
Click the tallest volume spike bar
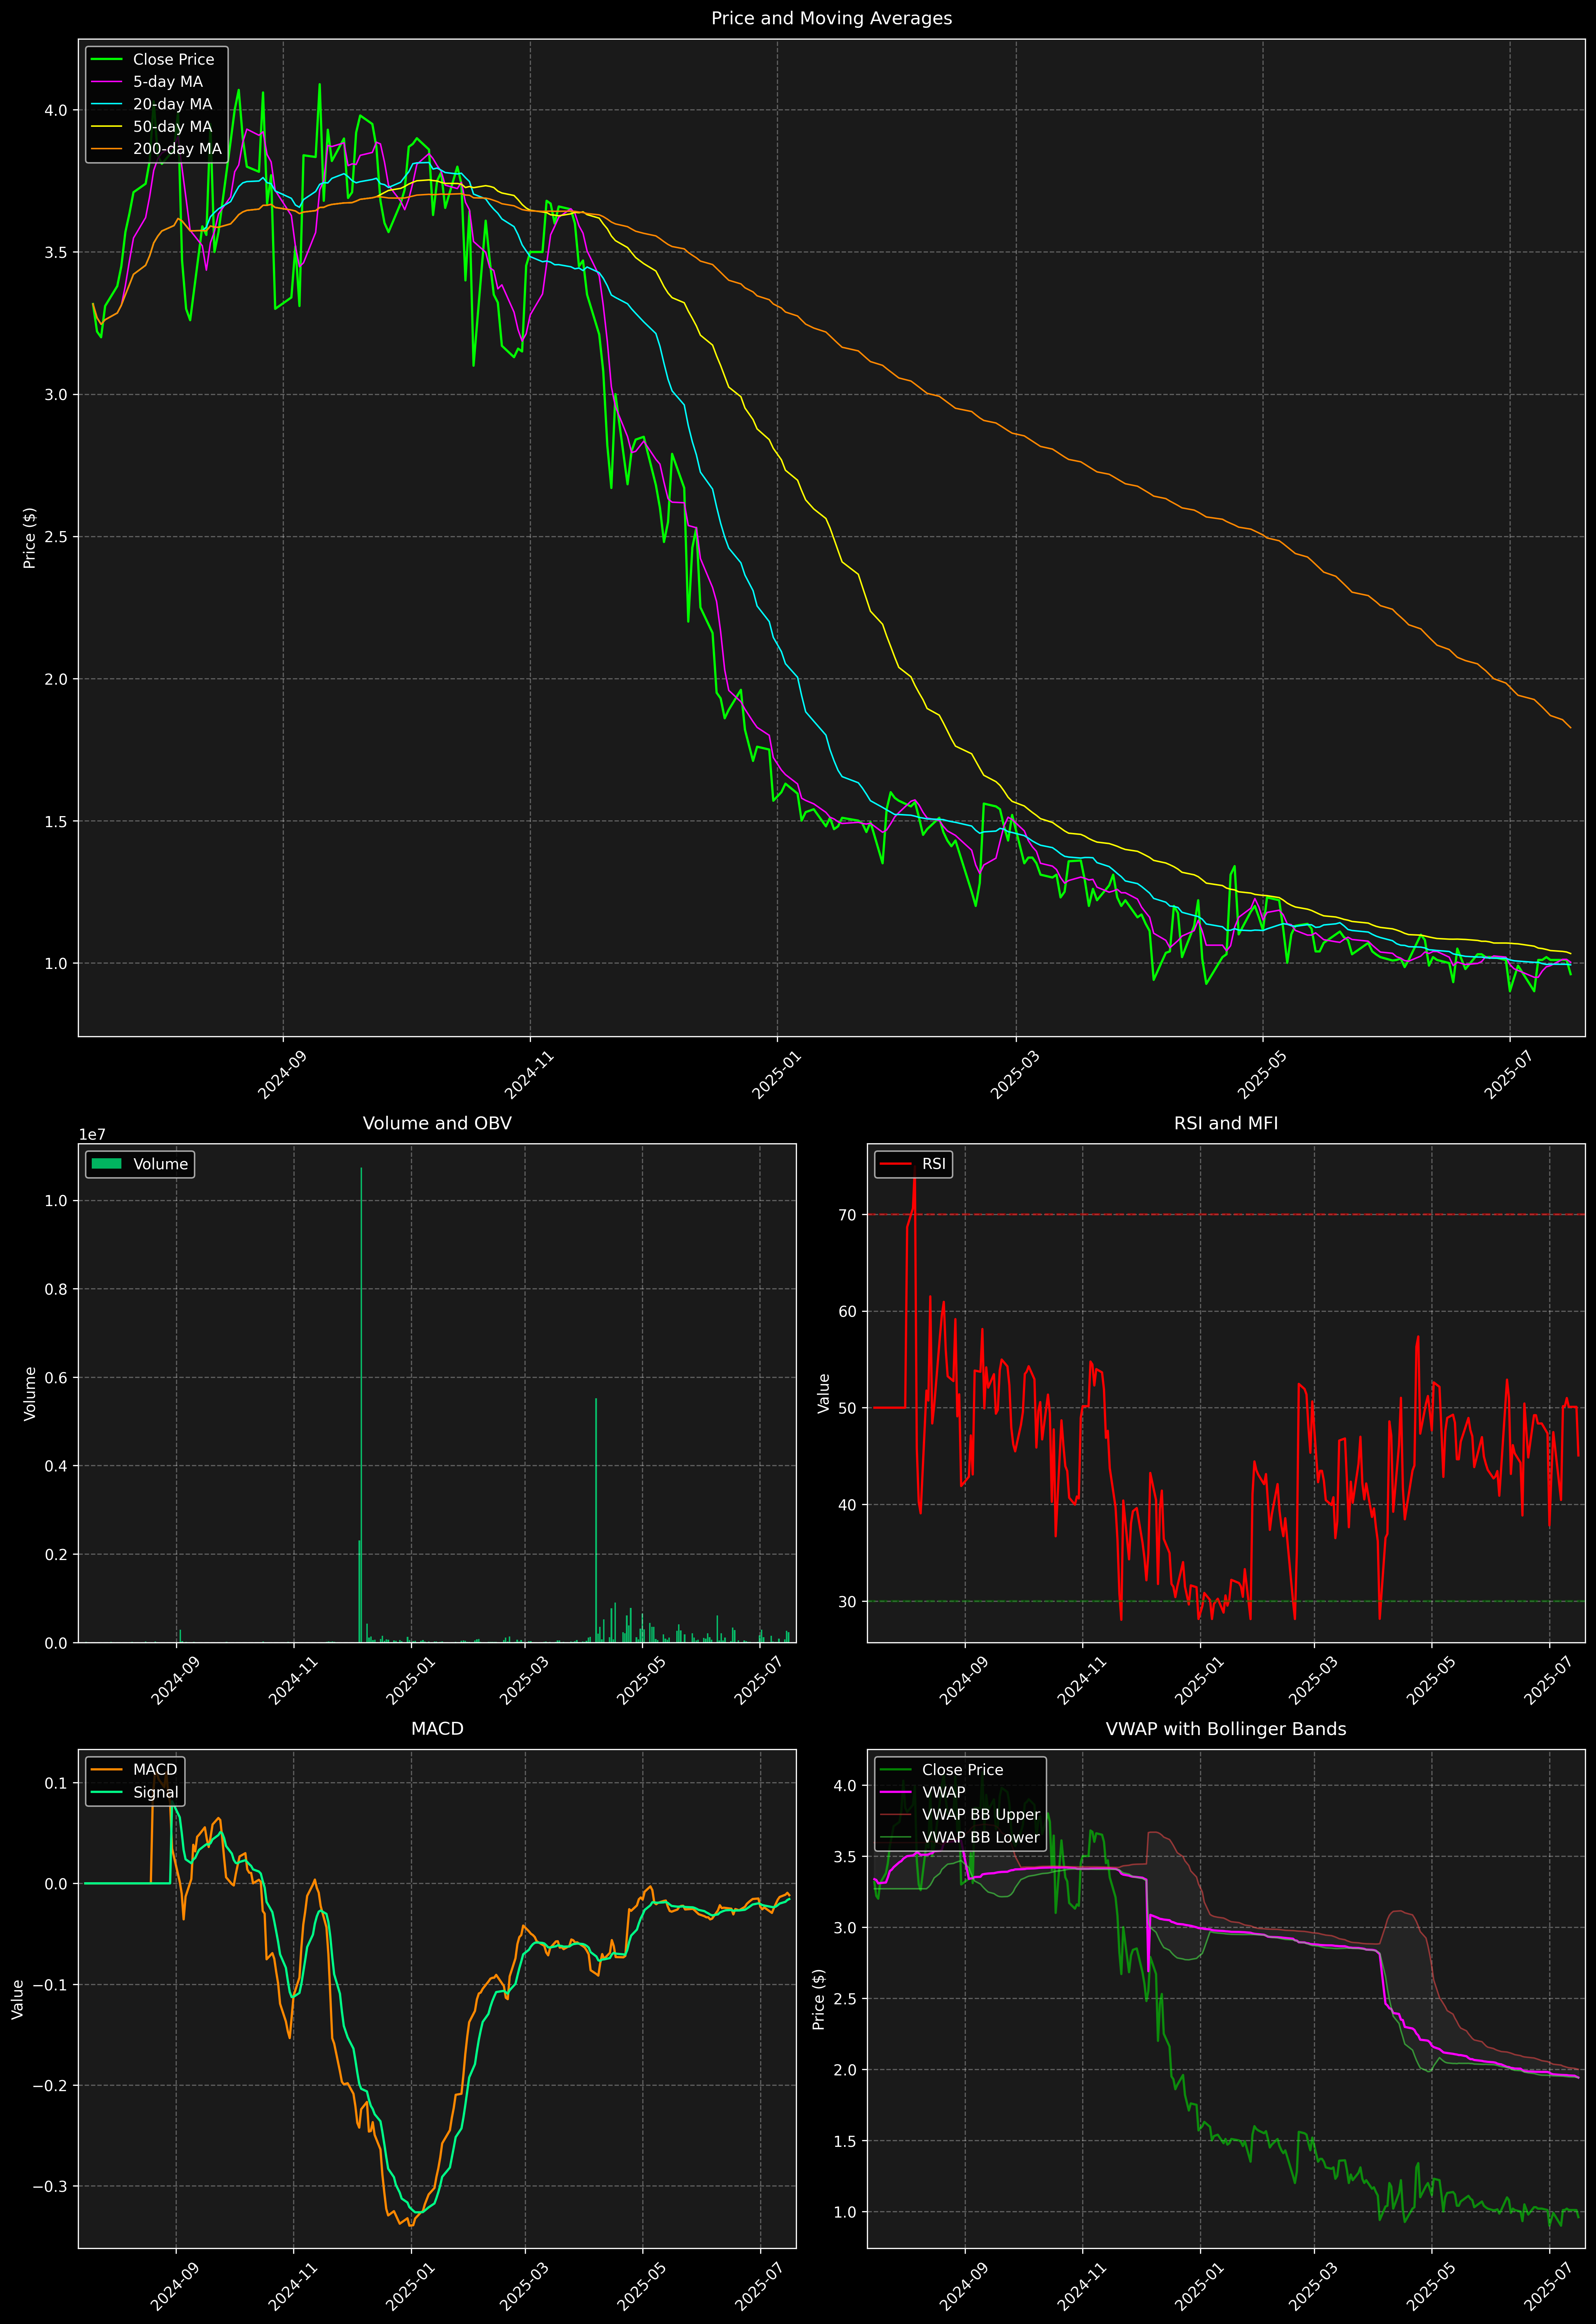[361, 1405]
